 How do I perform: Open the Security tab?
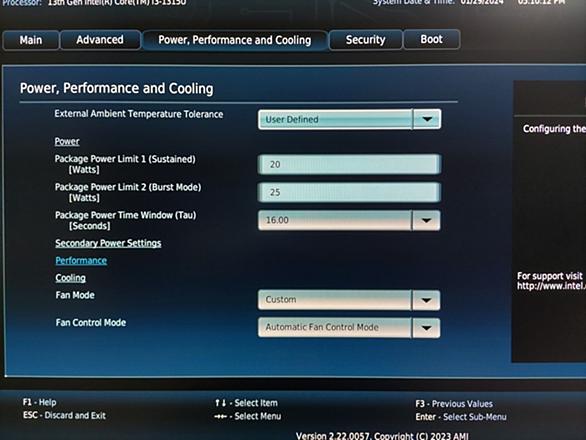[x=366, y=40]
